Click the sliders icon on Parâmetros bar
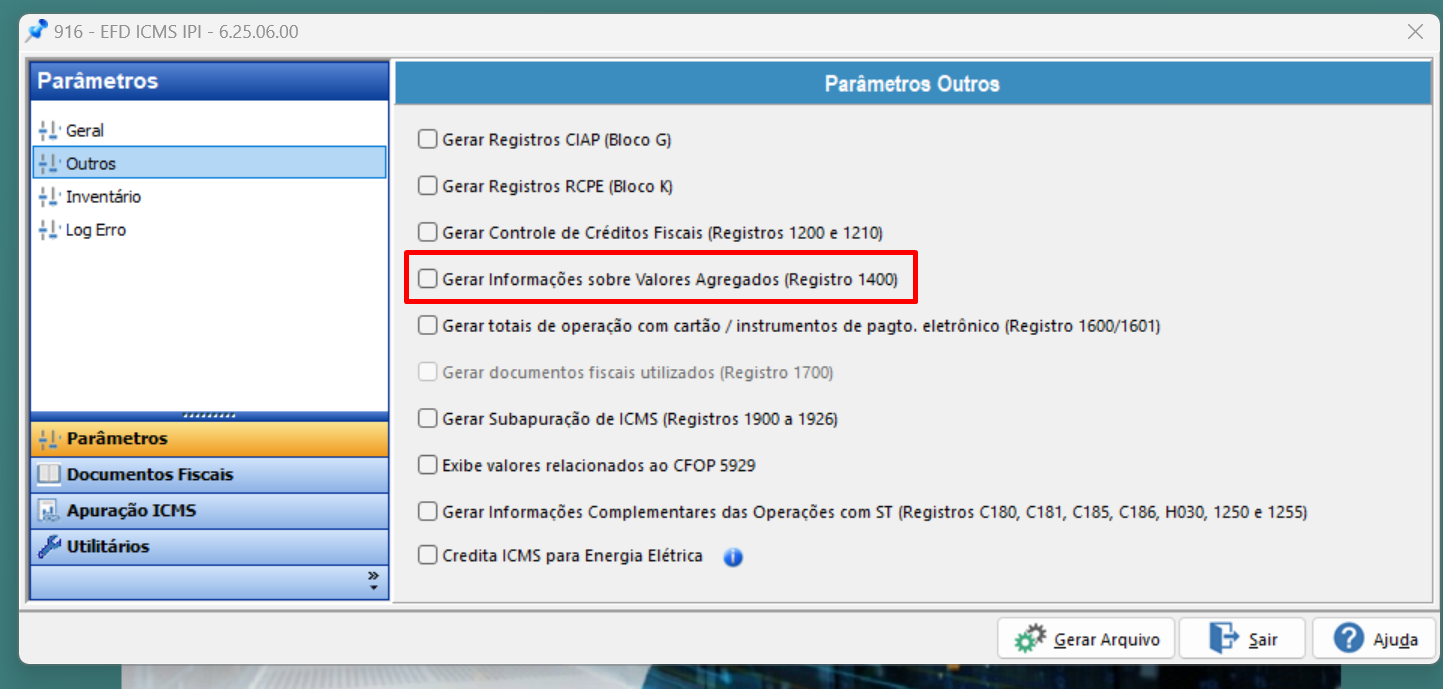This screenshot has width=1443, height=689. (x=49, y=438)
